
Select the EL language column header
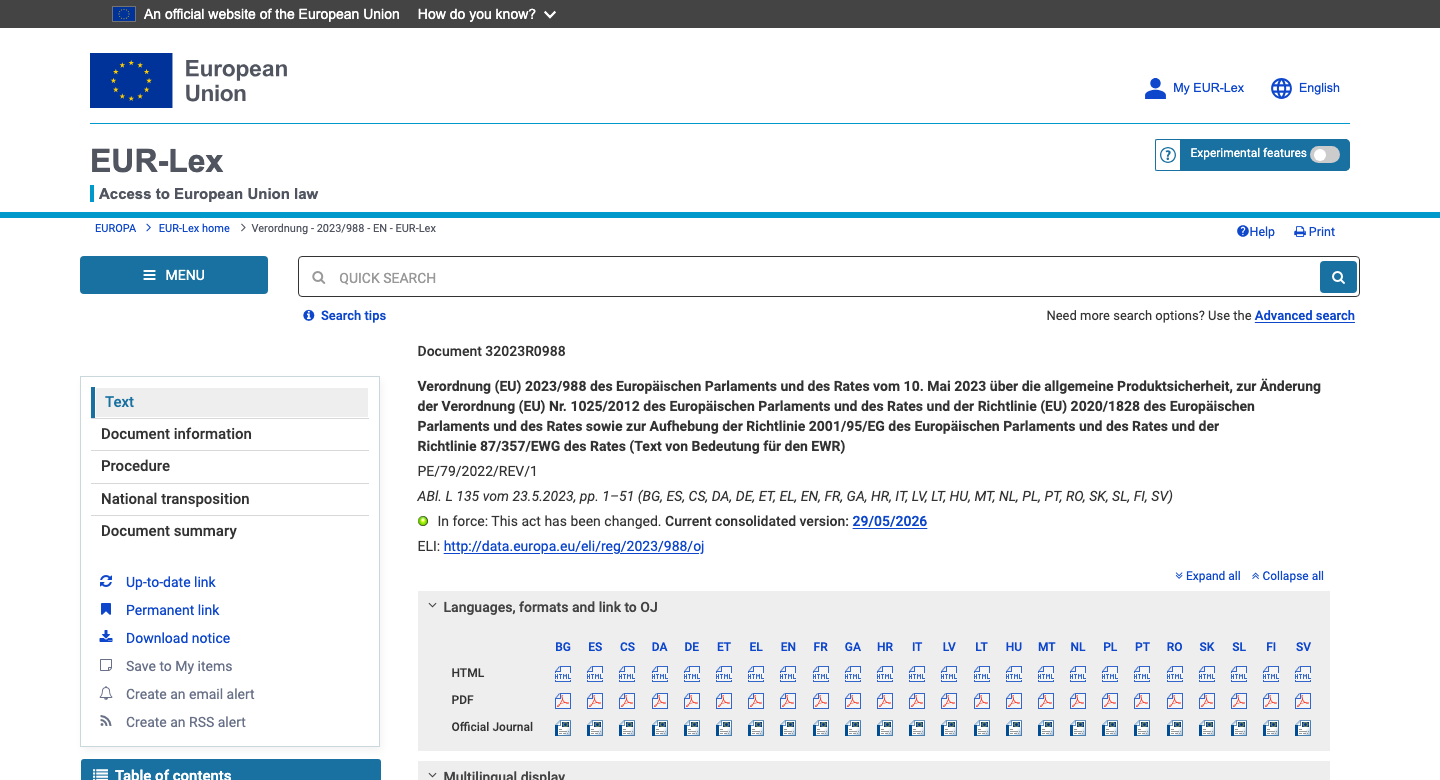tap(756, 647)
